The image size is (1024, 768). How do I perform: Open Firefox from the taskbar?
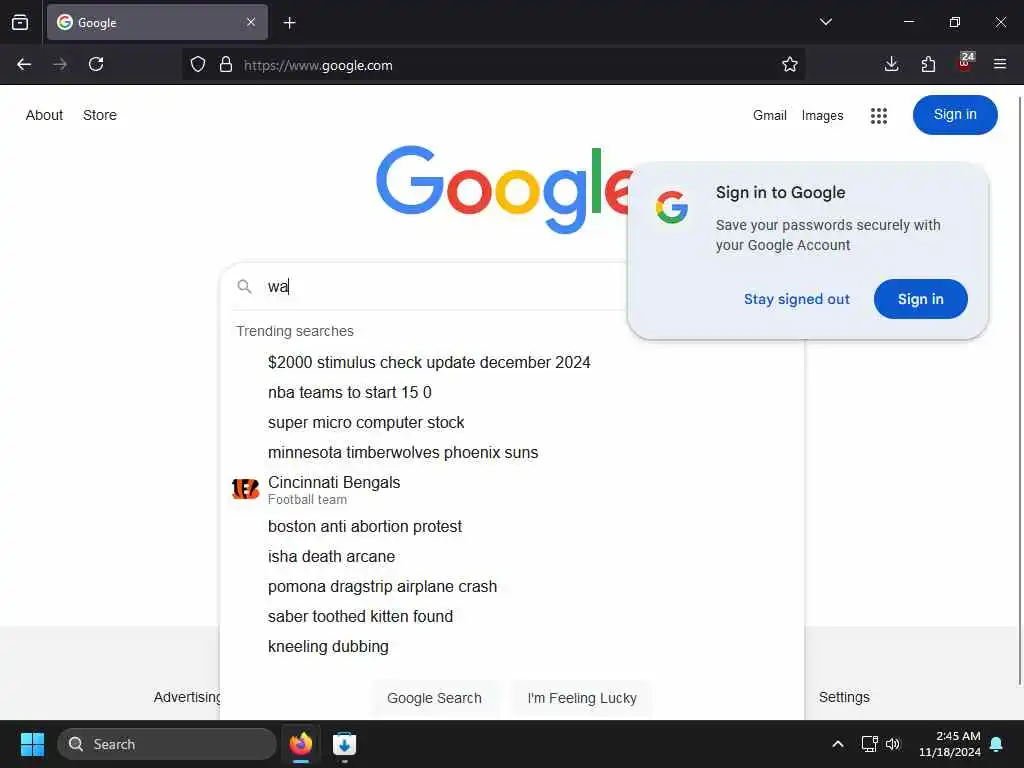point(301,744)
